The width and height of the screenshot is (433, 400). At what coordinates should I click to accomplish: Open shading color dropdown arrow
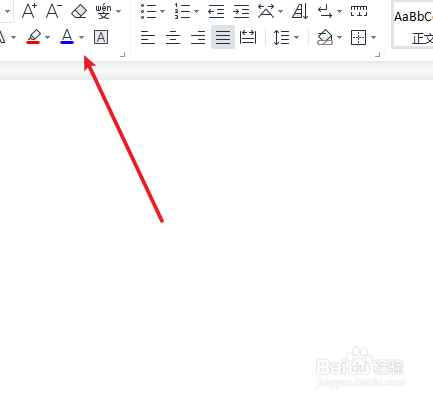[339, 37]
